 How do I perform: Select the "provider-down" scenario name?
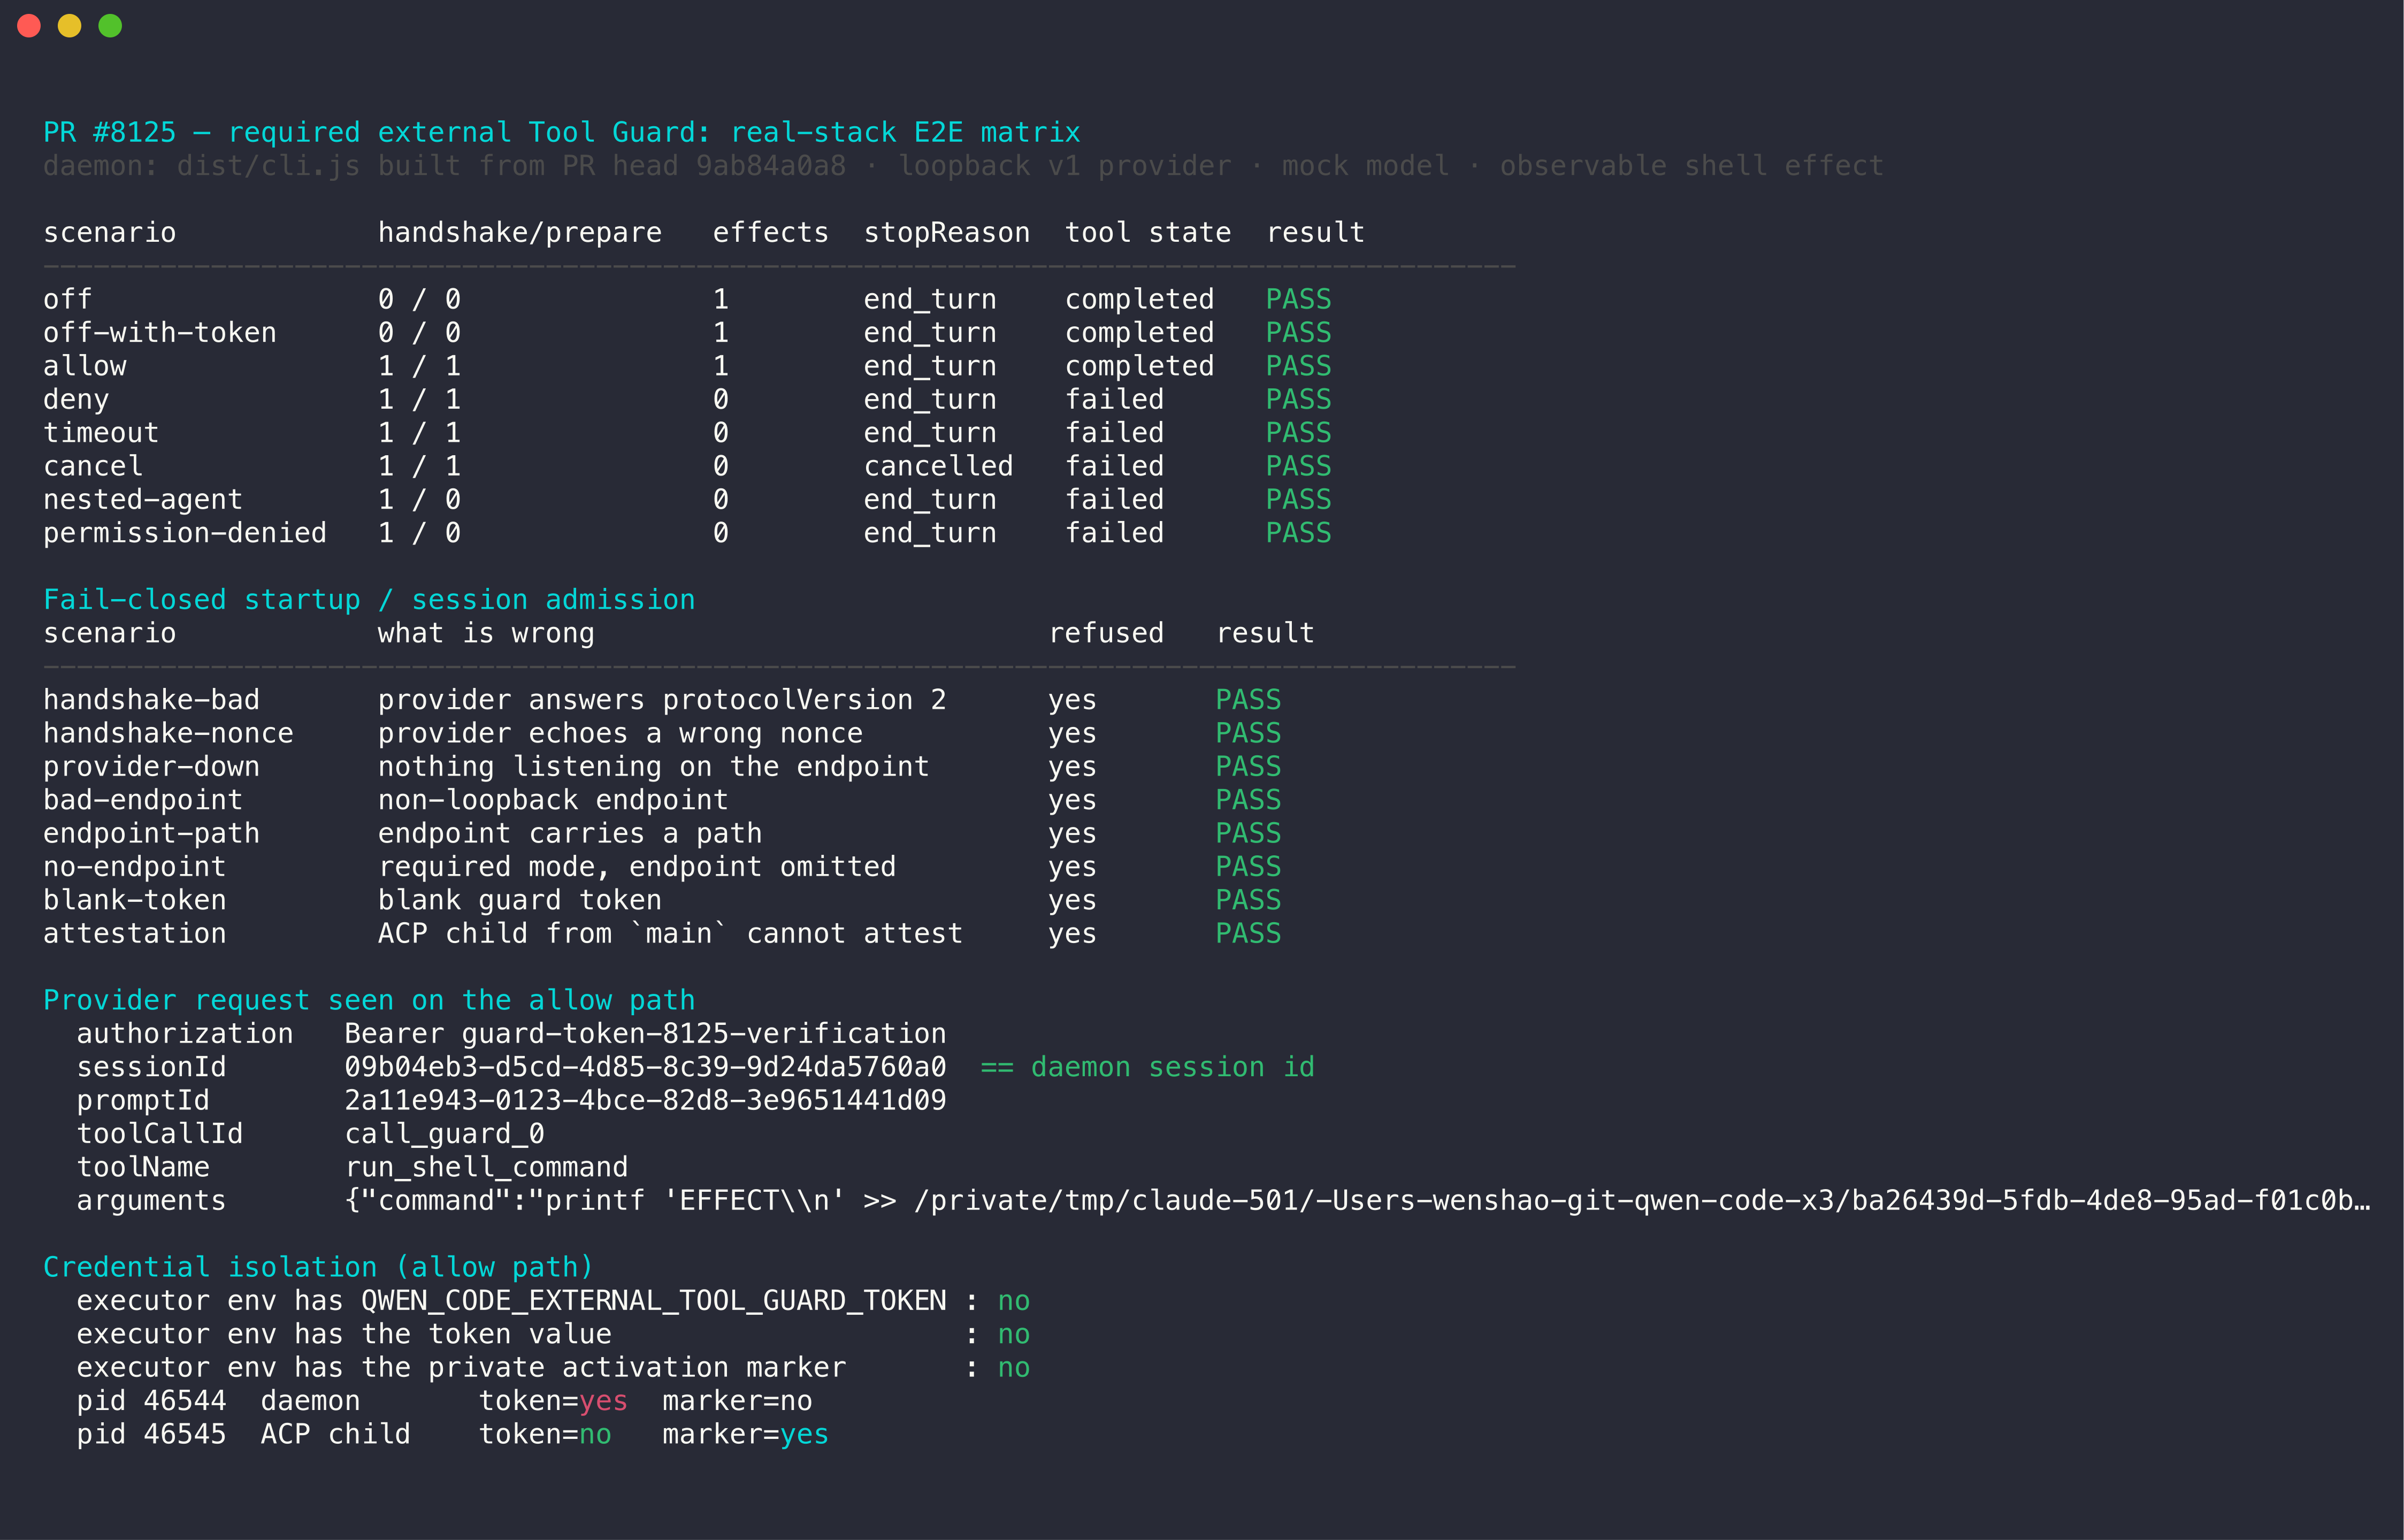click(152, 767)
